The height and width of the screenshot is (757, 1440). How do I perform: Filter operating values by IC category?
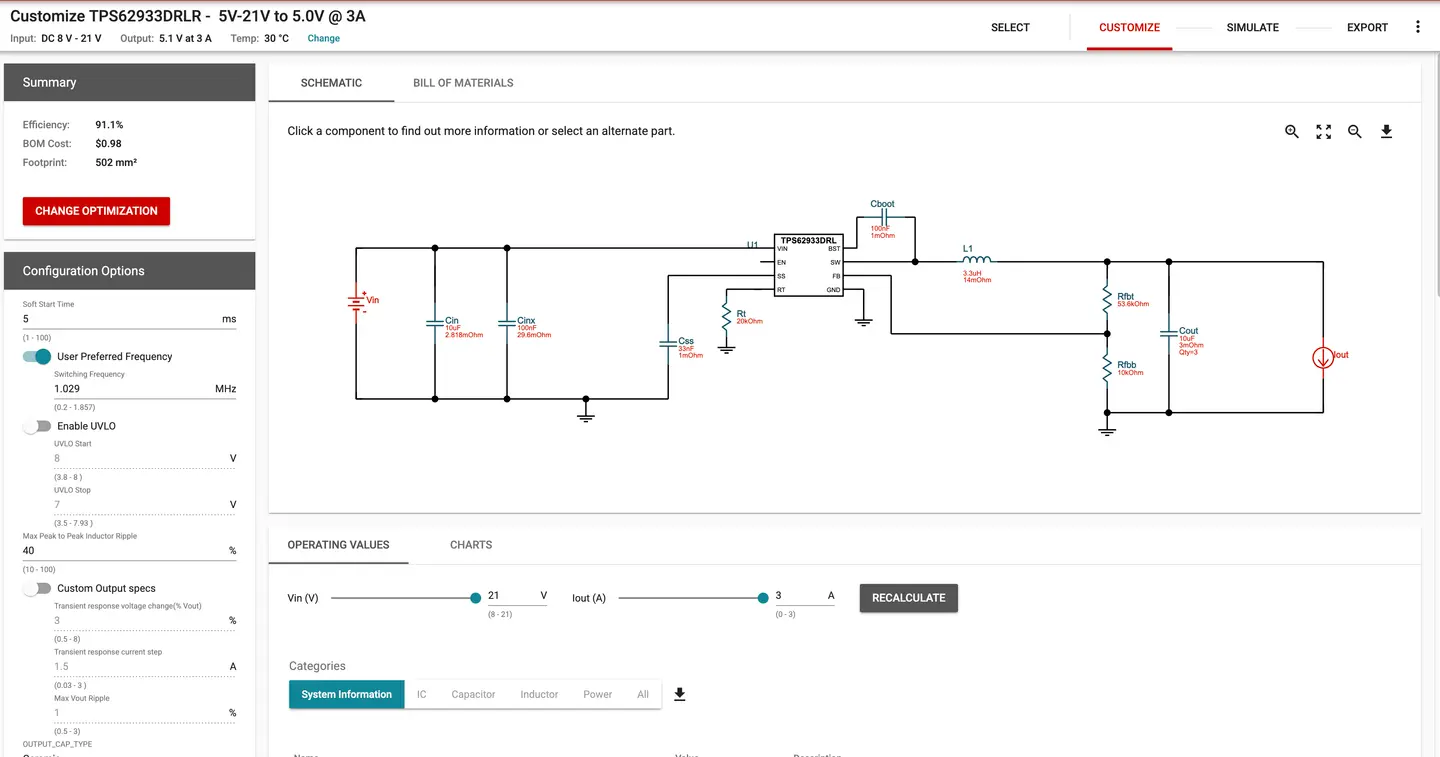(x=422, y=694)
